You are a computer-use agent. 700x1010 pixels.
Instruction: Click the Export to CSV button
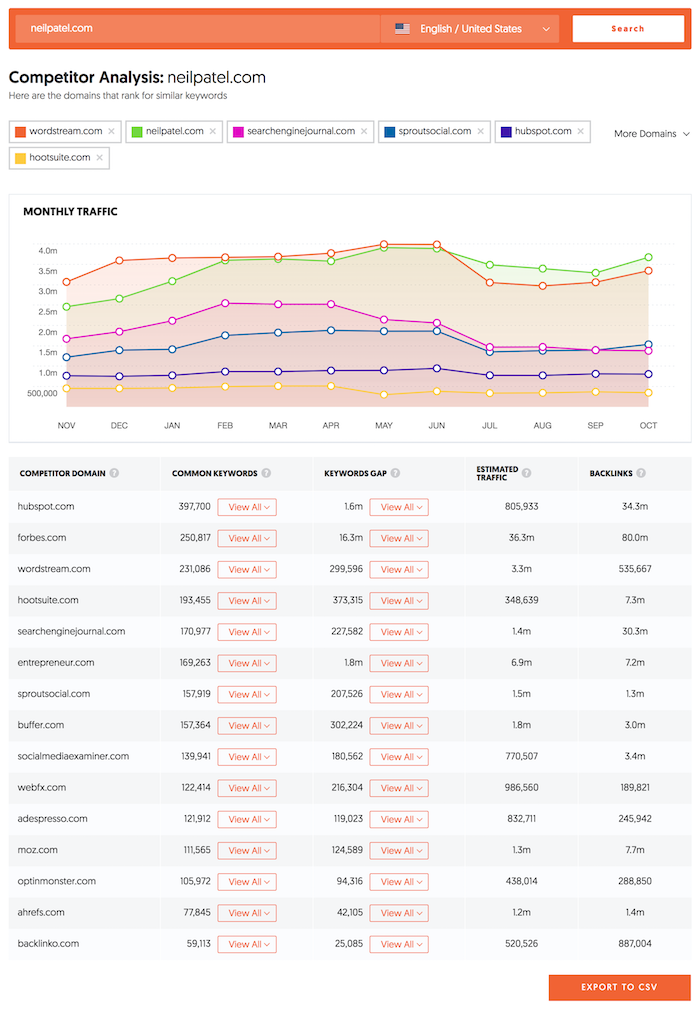(x=620, y=987)
